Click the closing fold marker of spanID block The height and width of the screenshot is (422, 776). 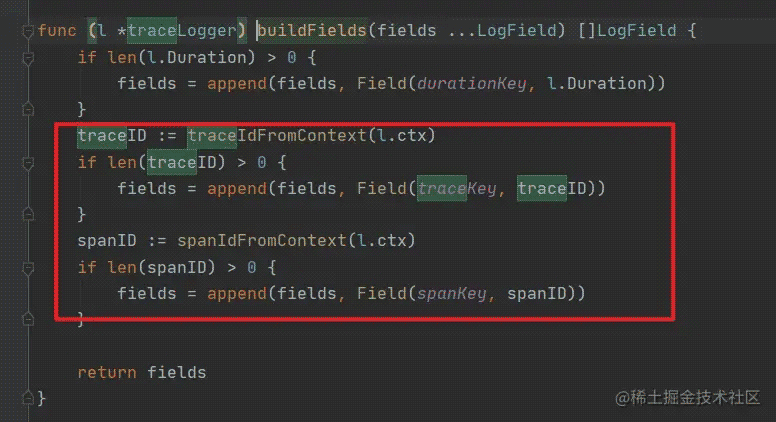28,320
